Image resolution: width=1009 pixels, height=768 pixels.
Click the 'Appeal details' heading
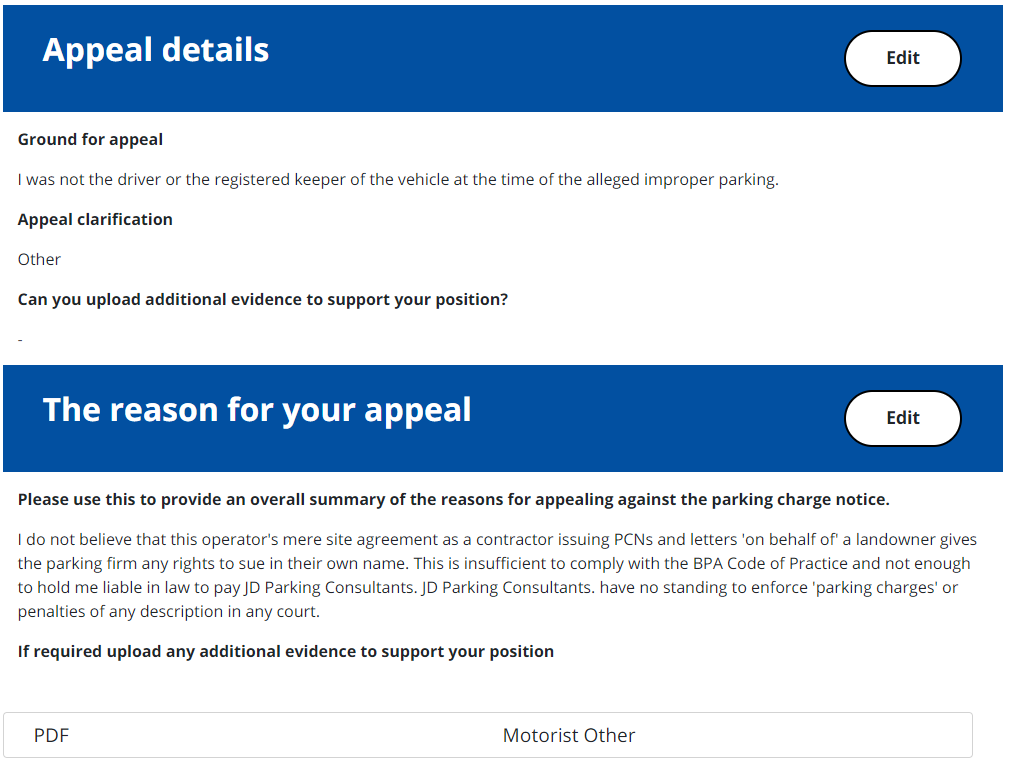tap(156, 50)
